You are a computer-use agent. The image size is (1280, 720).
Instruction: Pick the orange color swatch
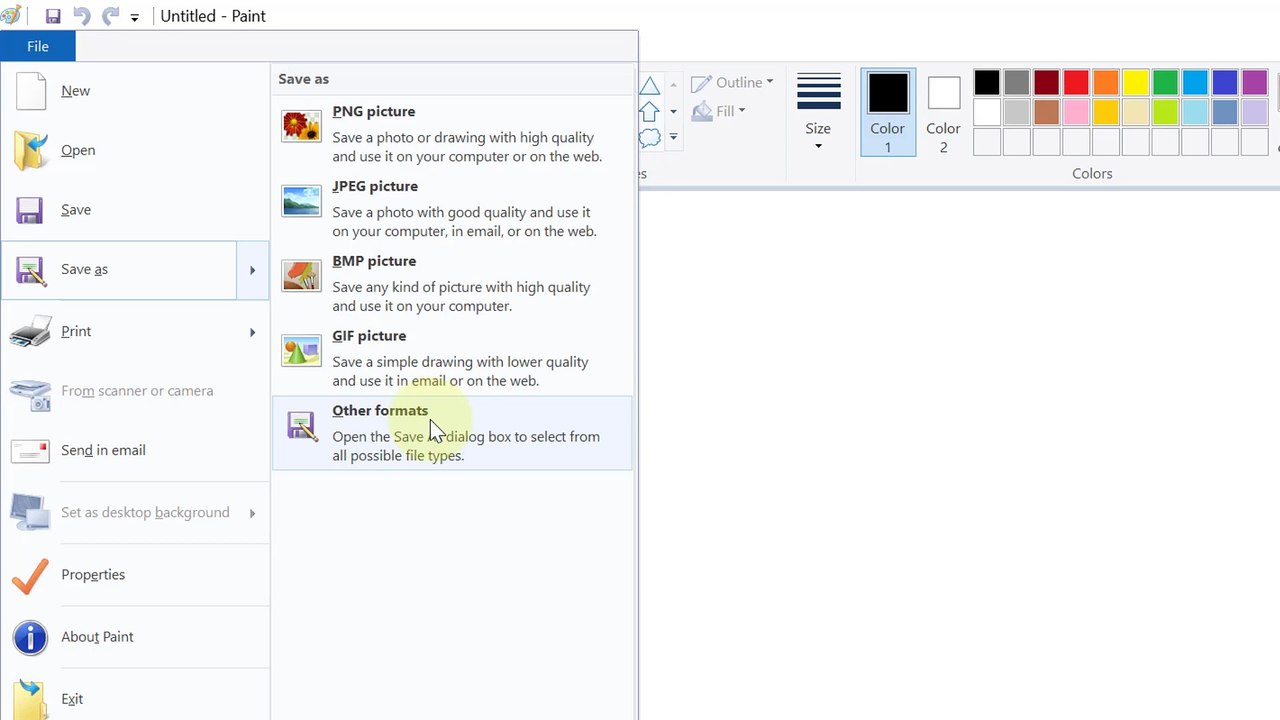click(x=1106, y=82)
